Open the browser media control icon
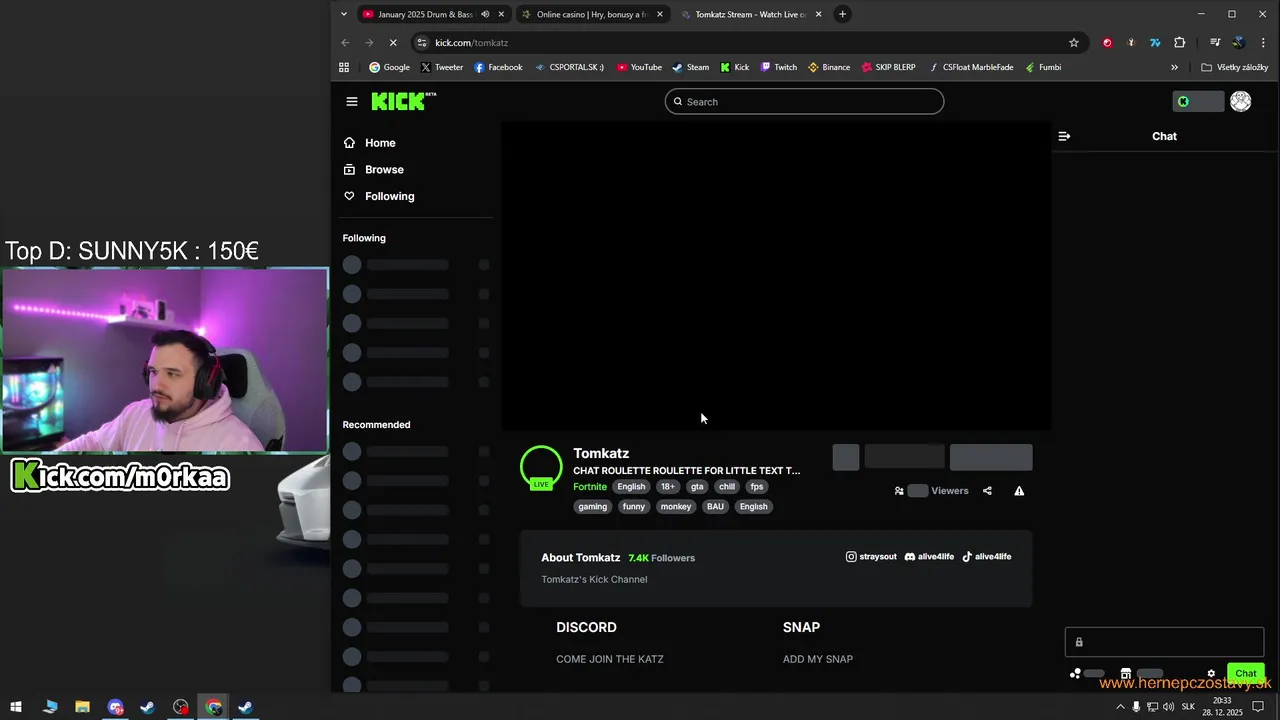 (x=1214, y=43)
